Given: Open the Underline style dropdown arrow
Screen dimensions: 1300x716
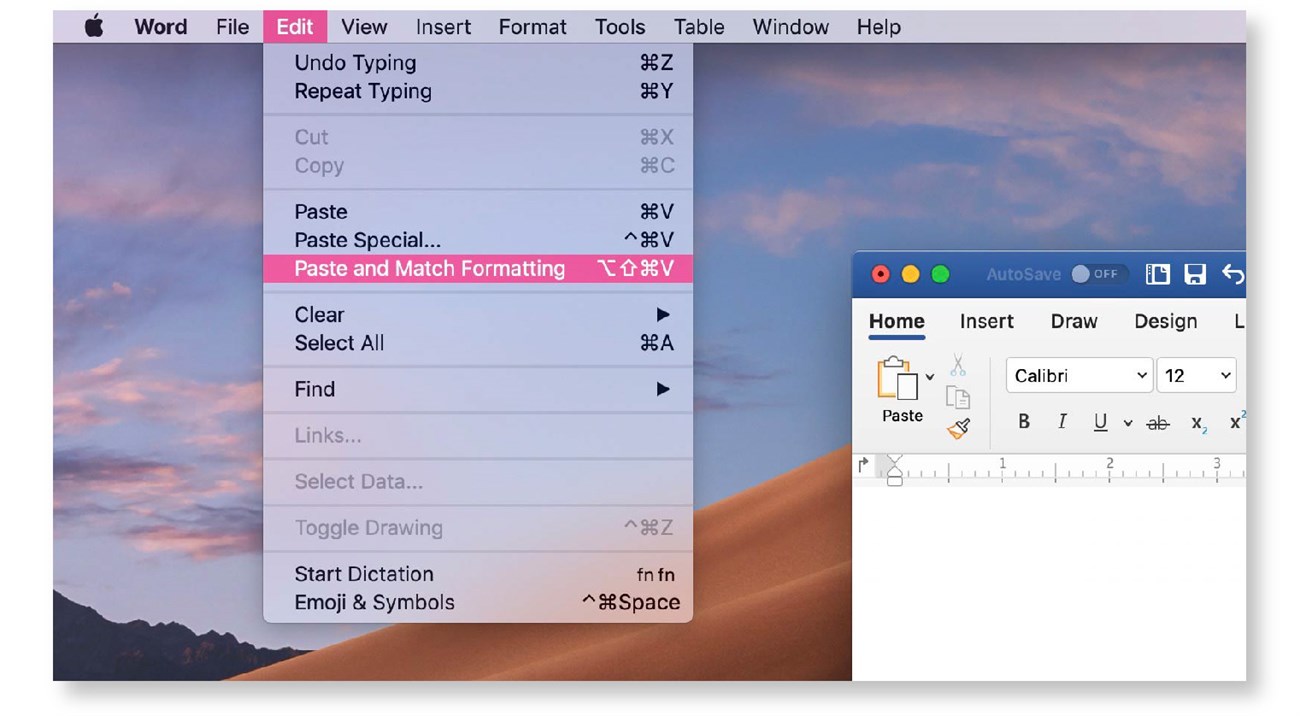Looking at the screenshot, I should tap(1127, 423).
